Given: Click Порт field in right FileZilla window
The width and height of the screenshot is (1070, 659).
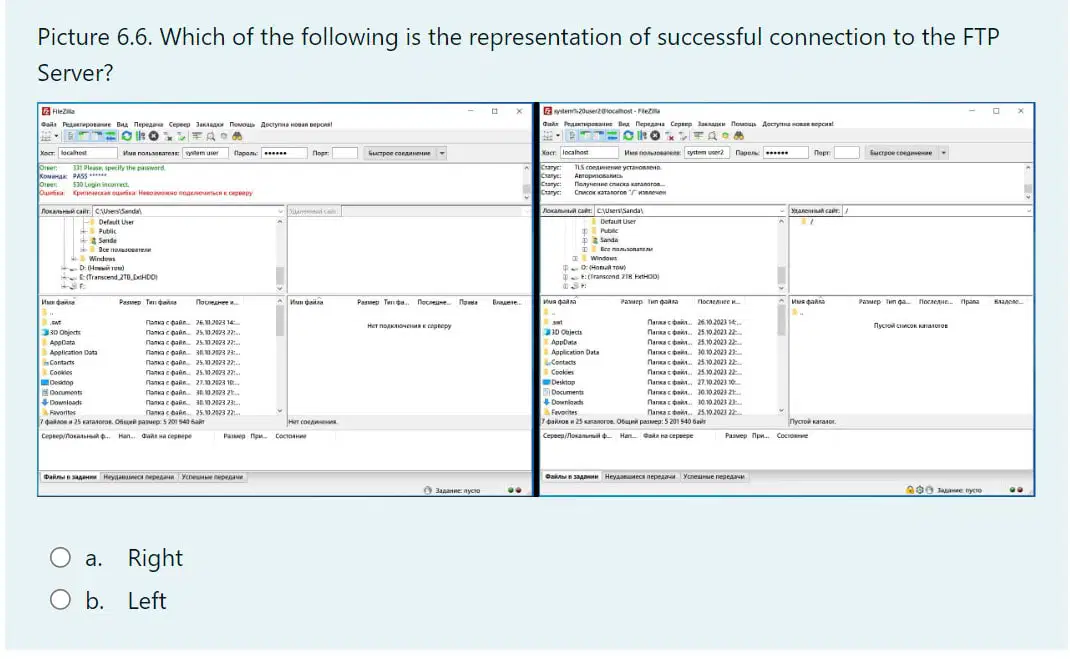Looking at the screenshot, I should (x=846, y=153).
